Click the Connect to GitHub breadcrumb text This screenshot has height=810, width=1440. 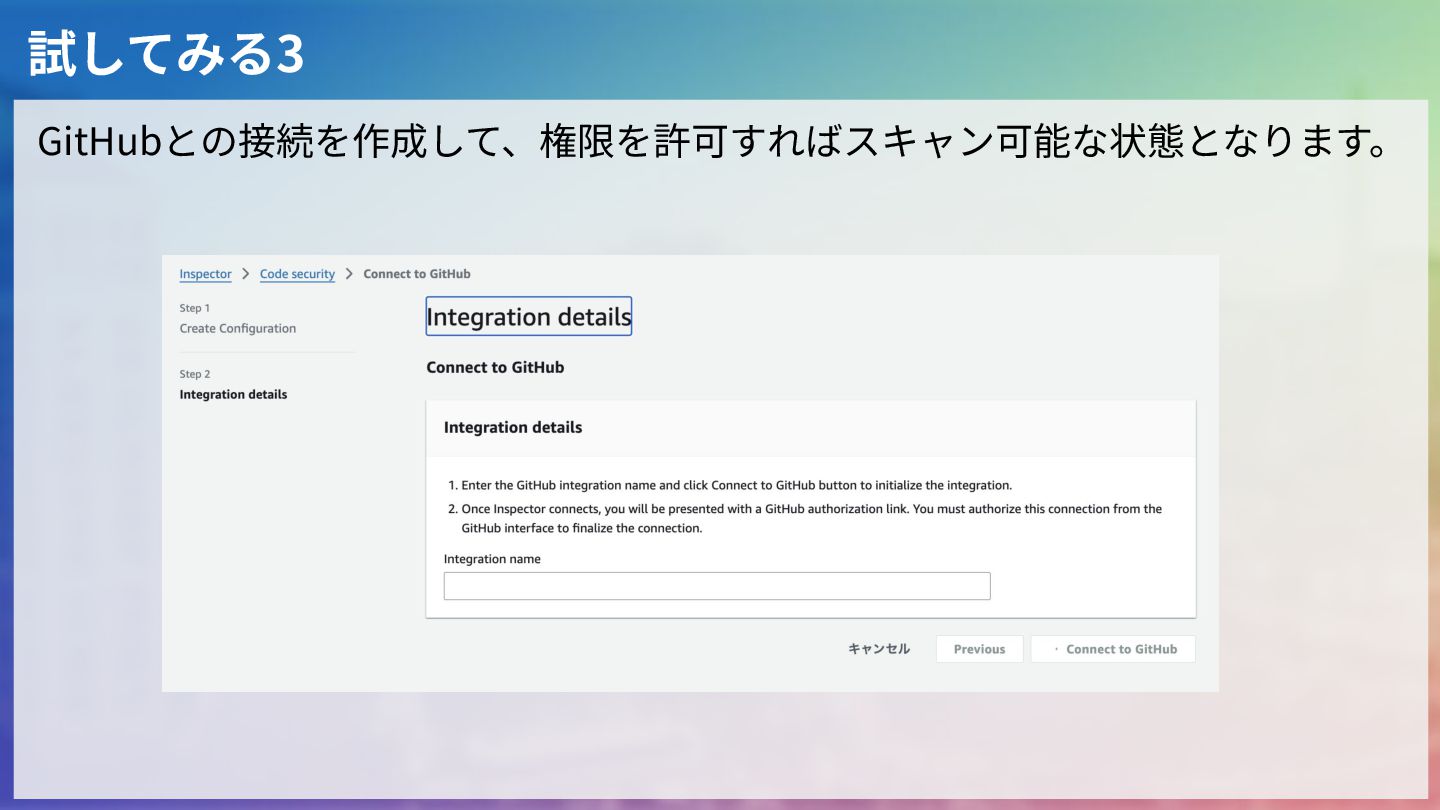click(417, 274)
